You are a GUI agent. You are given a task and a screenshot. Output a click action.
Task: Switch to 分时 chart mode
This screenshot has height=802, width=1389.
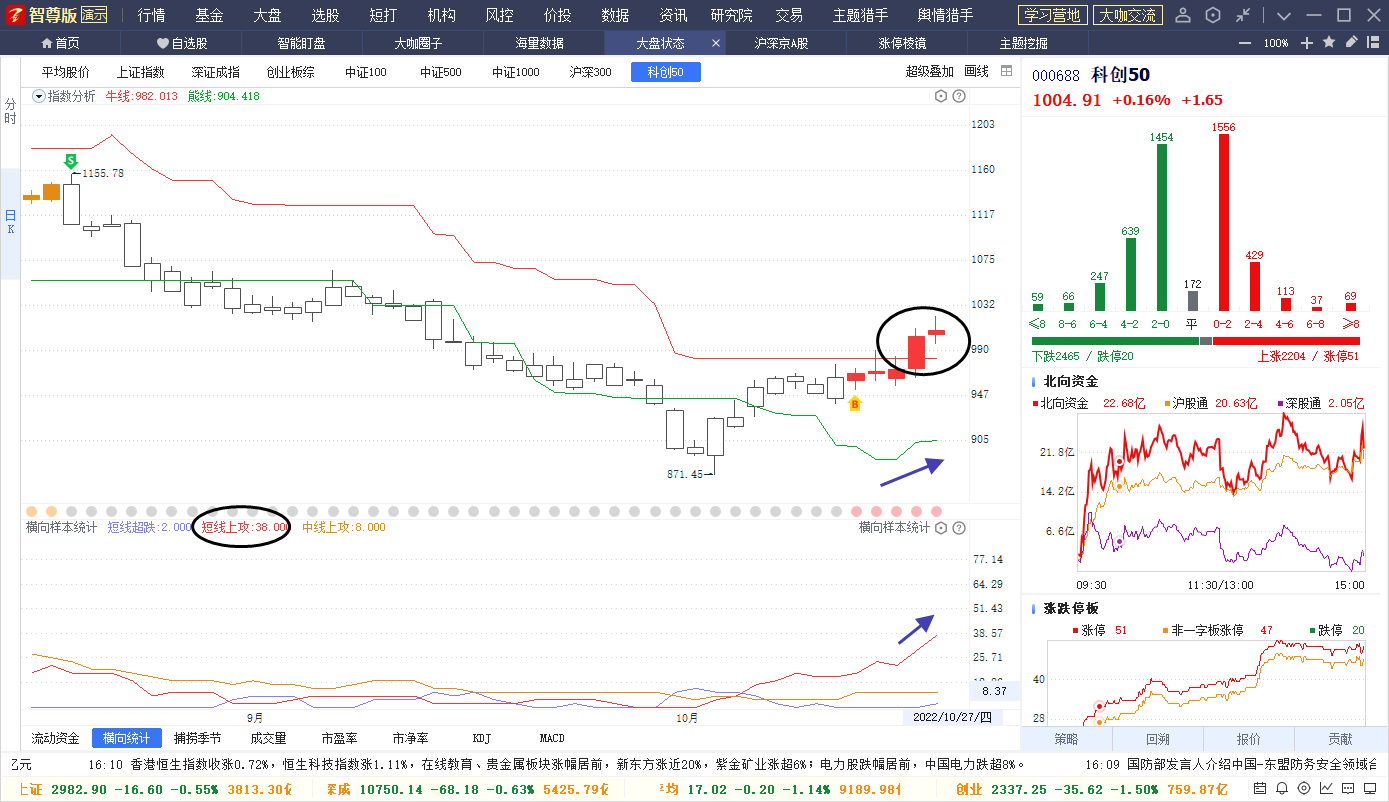click(10, 111)
